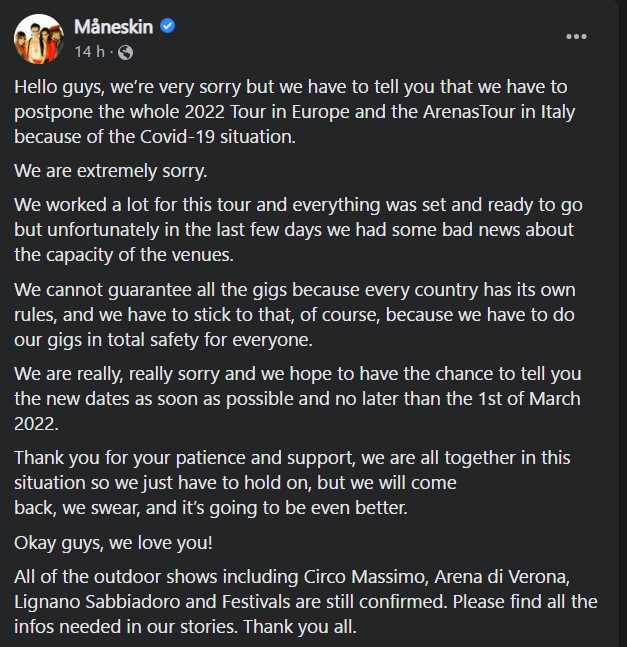Open the post options three-dot menu

click(x=576, y=37)
